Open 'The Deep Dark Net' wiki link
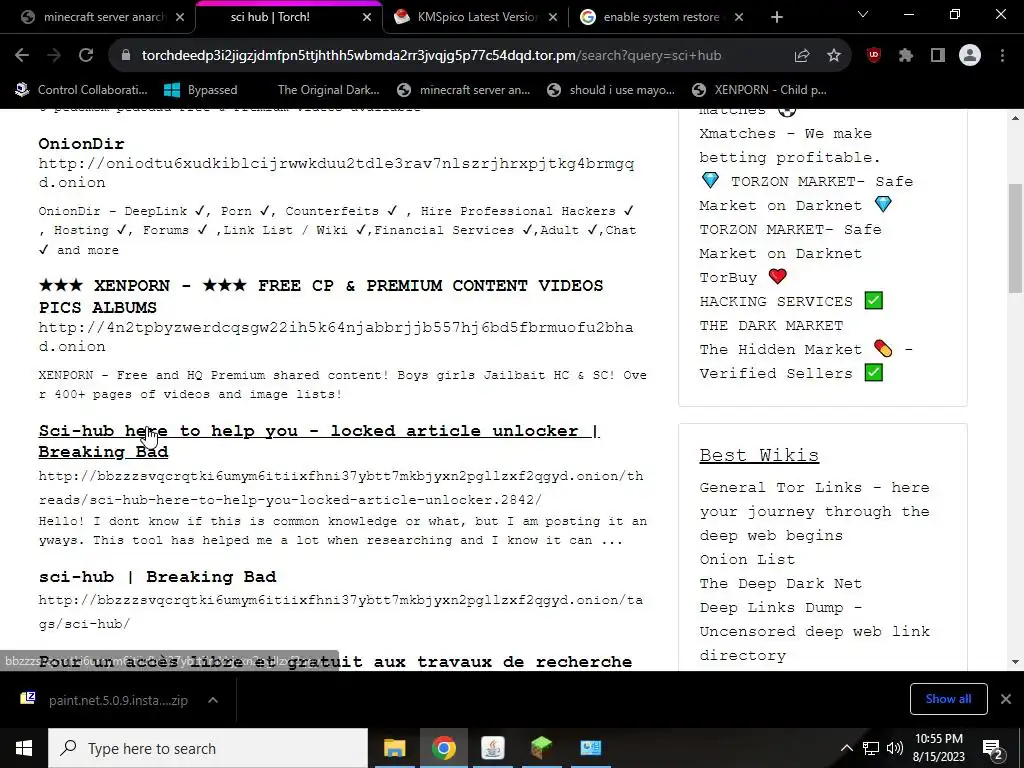1024x768 pixels. click(x=780, y=584)
